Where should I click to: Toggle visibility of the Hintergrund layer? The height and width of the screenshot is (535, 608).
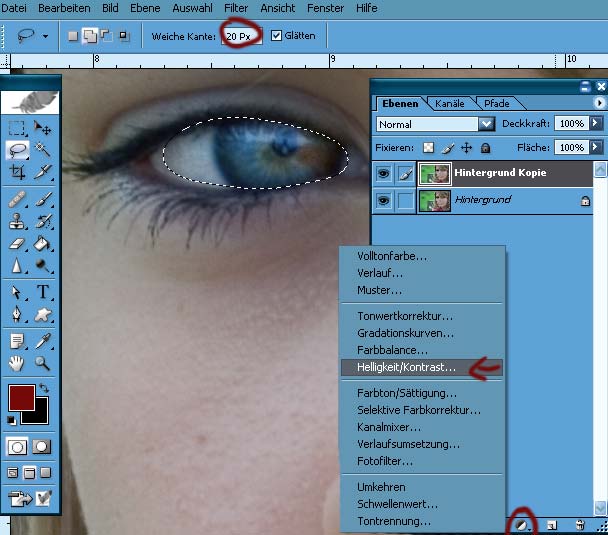click(x=385, y=200)
